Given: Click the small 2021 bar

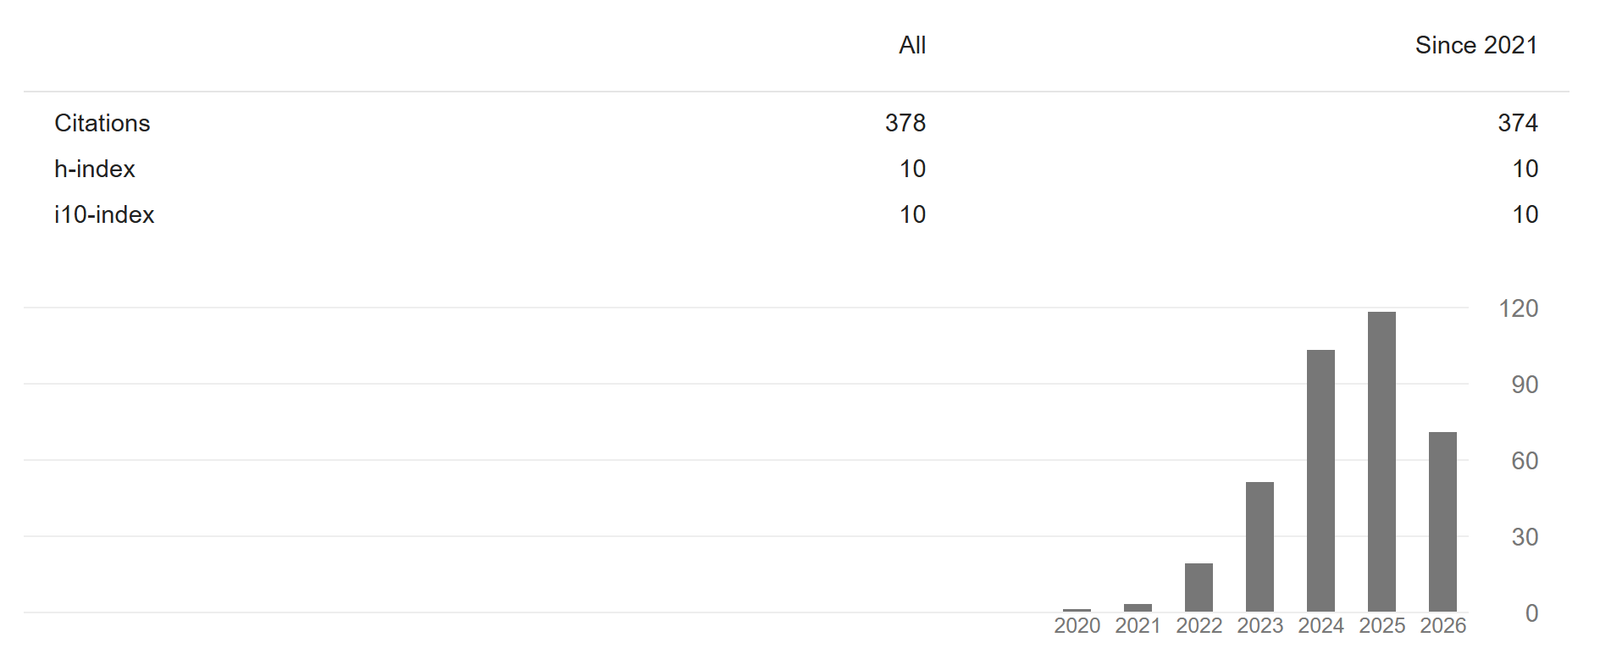Looking at the screenshot, I should [x=1137, y=608].
